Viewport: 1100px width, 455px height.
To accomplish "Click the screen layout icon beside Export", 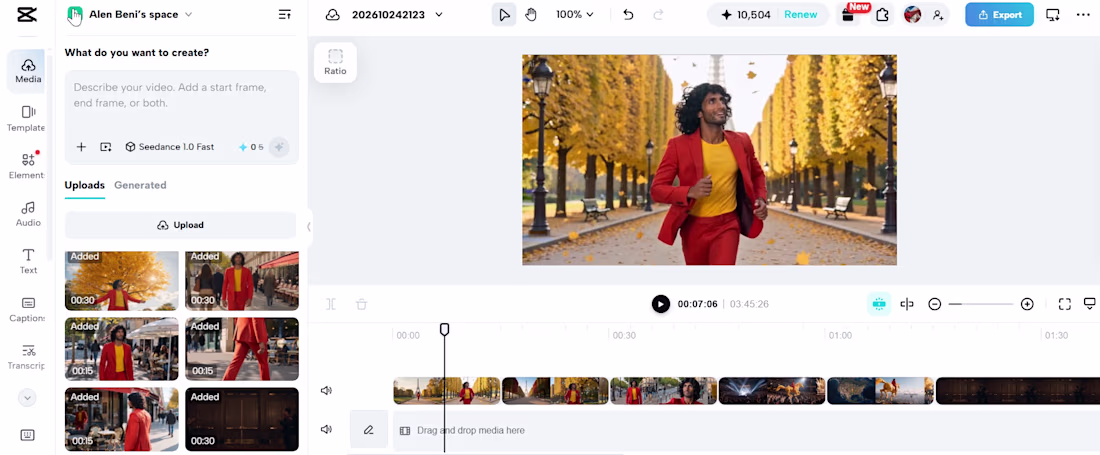I will click(1052, 15).
